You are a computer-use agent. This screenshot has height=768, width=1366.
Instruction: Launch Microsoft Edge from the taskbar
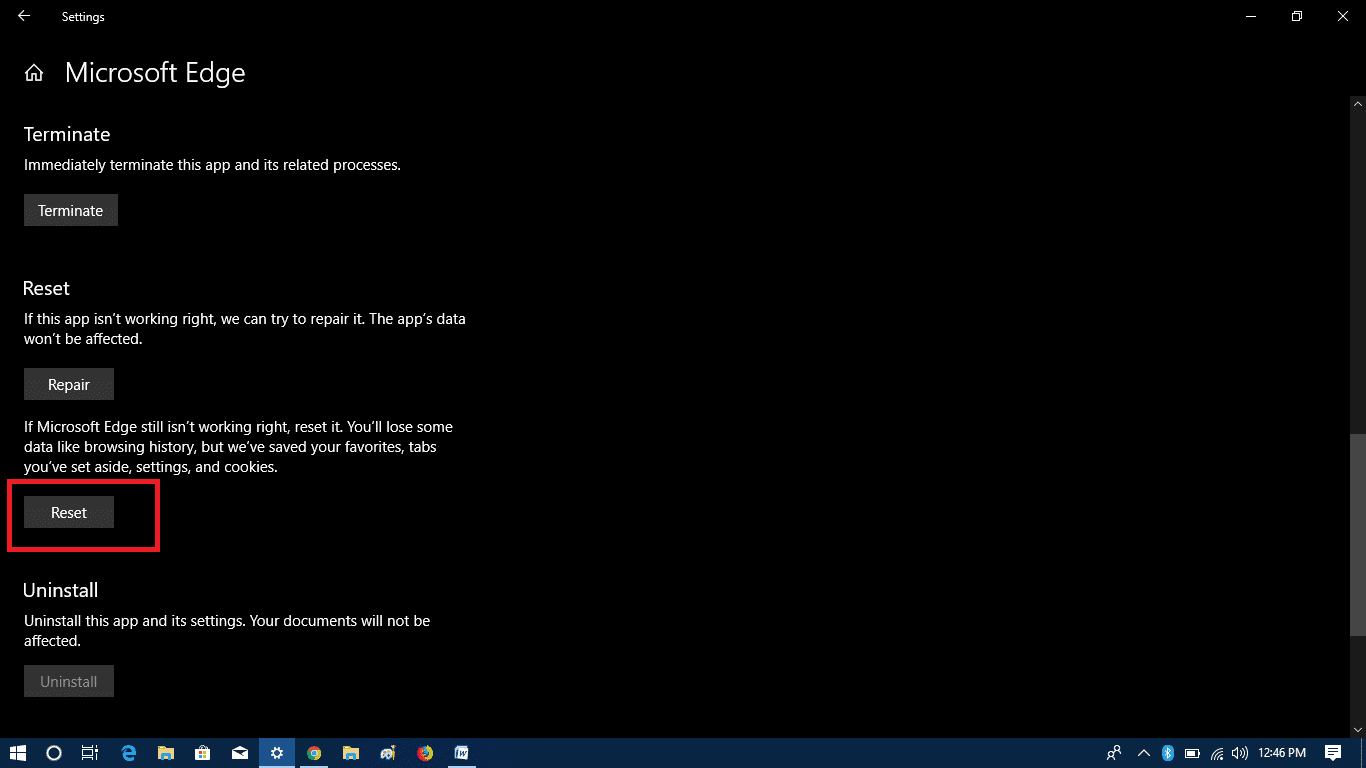click(129, 753)
